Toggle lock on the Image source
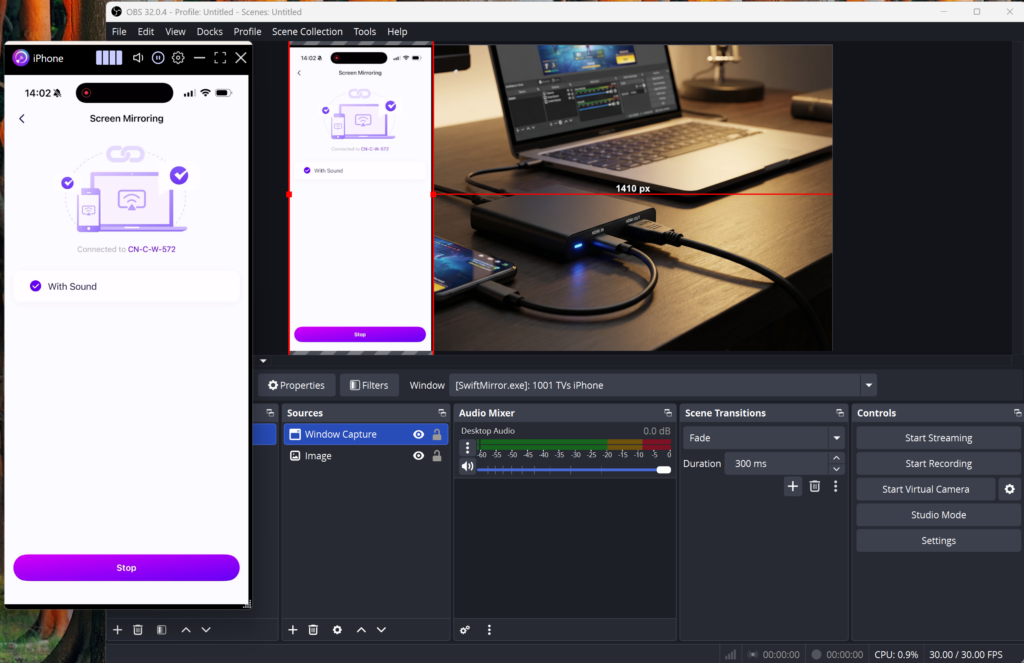The width and height of the screenshot is (1024, 663). tap(437, 456)
